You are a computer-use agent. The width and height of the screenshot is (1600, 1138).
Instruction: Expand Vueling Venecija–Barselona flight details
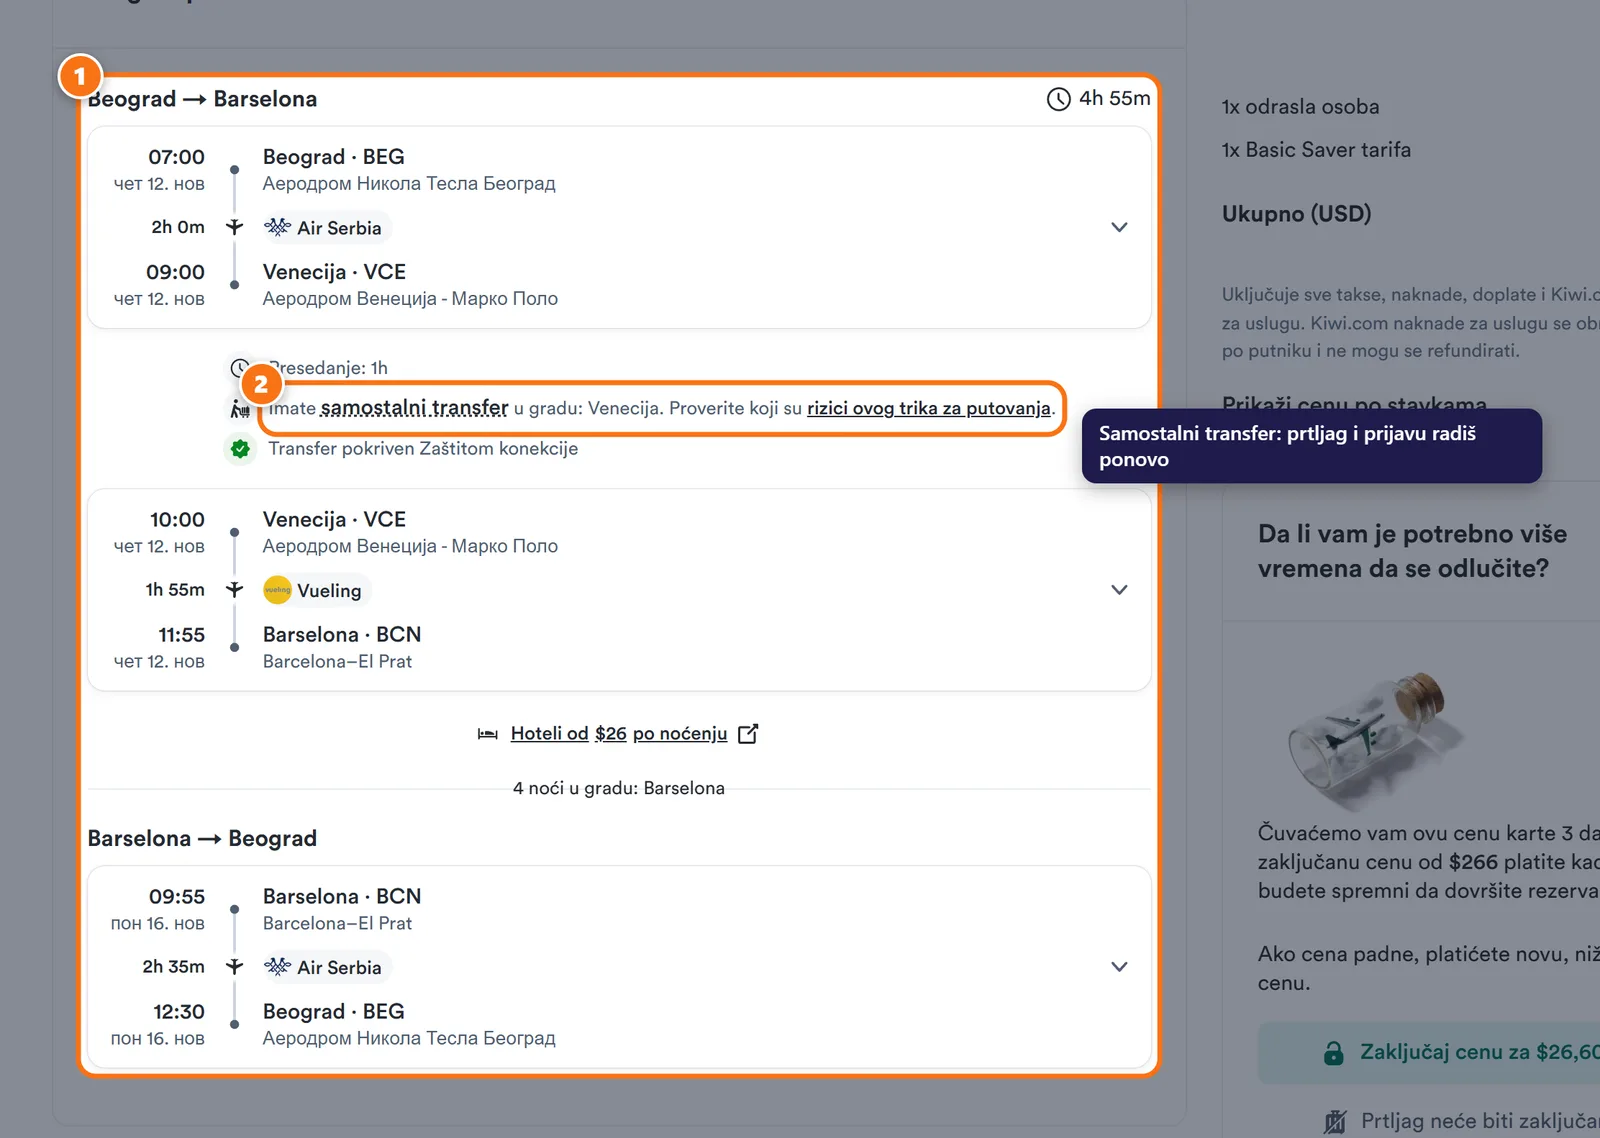[x=1119, y=590]
